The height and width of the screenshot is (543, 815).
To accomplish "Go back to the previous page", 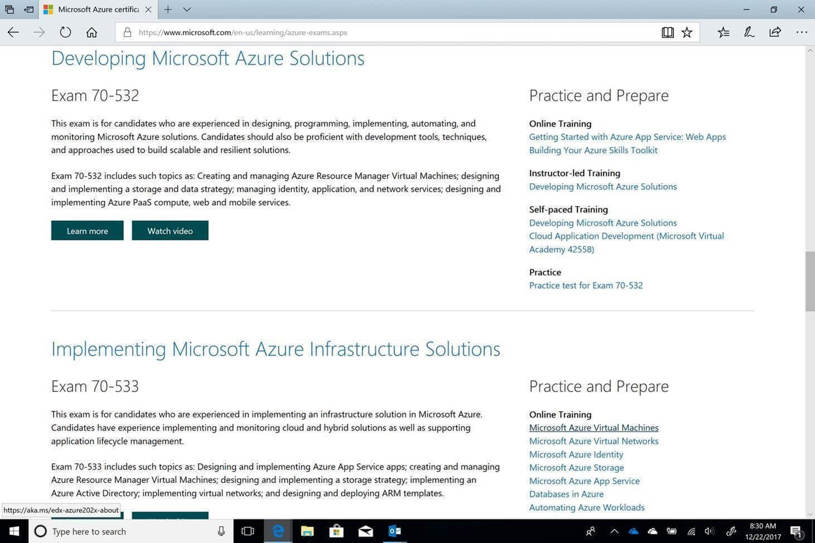I will click(13, 32).
